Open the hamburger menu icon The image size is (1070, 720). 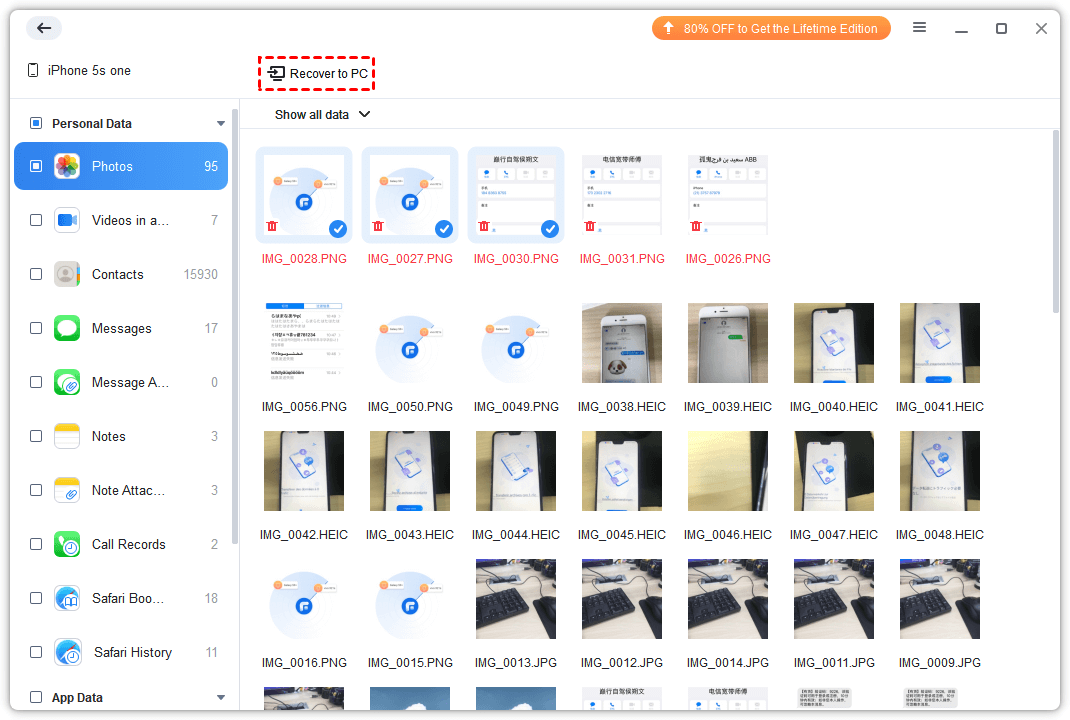click(x=919, y=28)
